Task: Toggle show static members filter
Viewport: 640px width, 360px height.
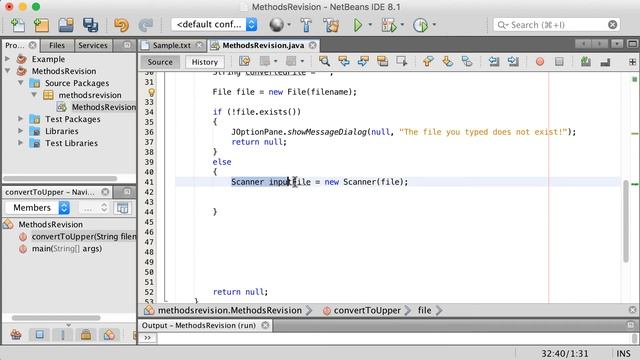Action: 63,335
